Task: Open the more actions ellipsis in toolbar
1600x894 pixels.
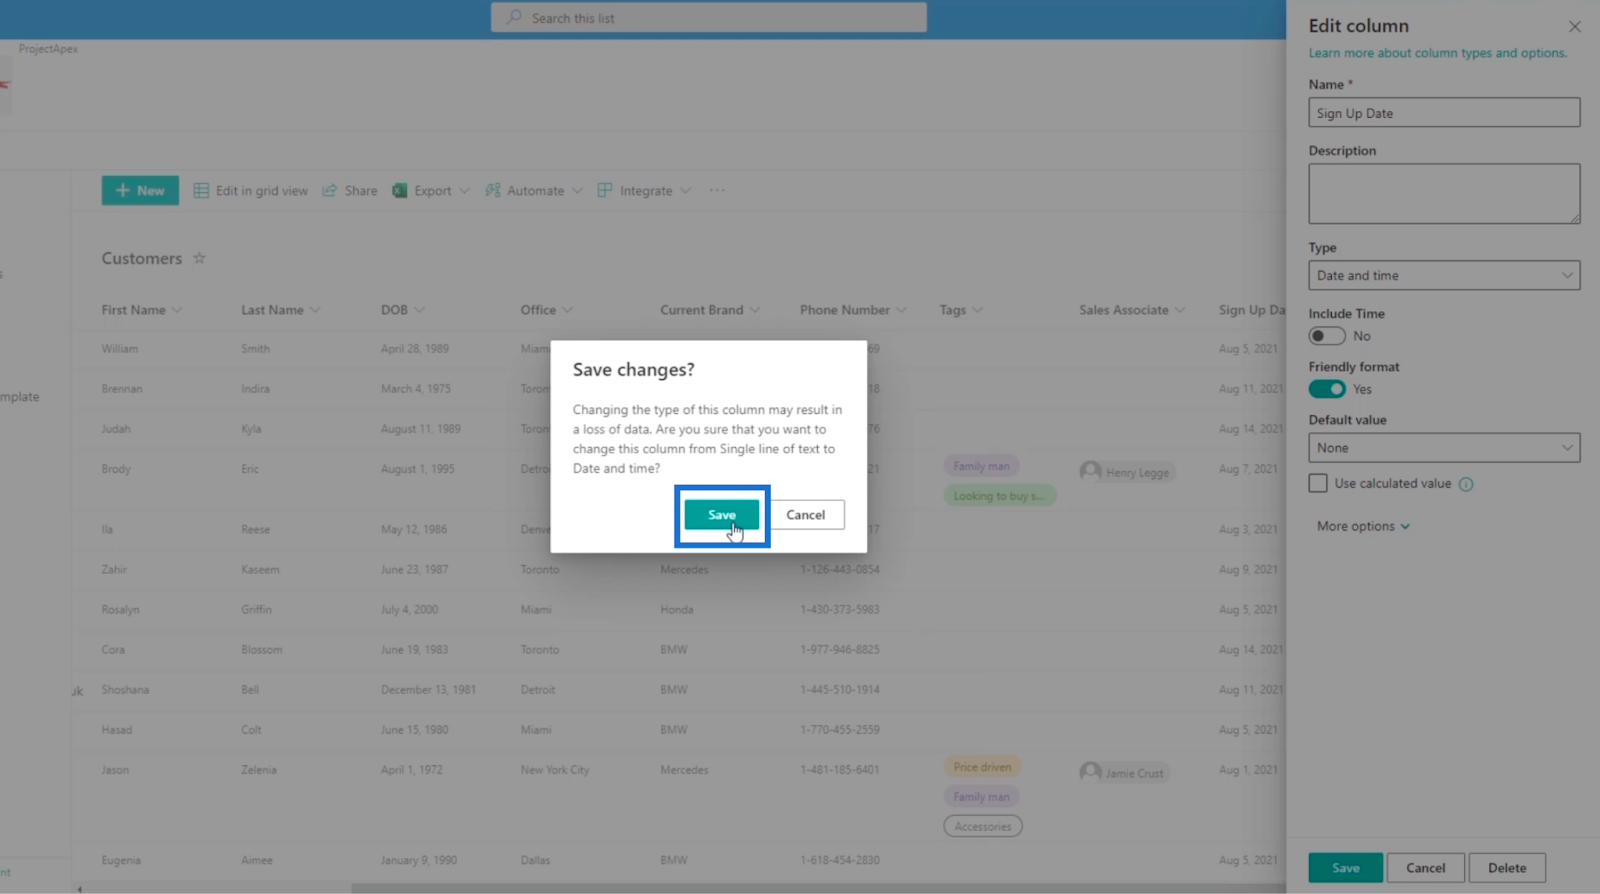Action: tap(717, 190)
